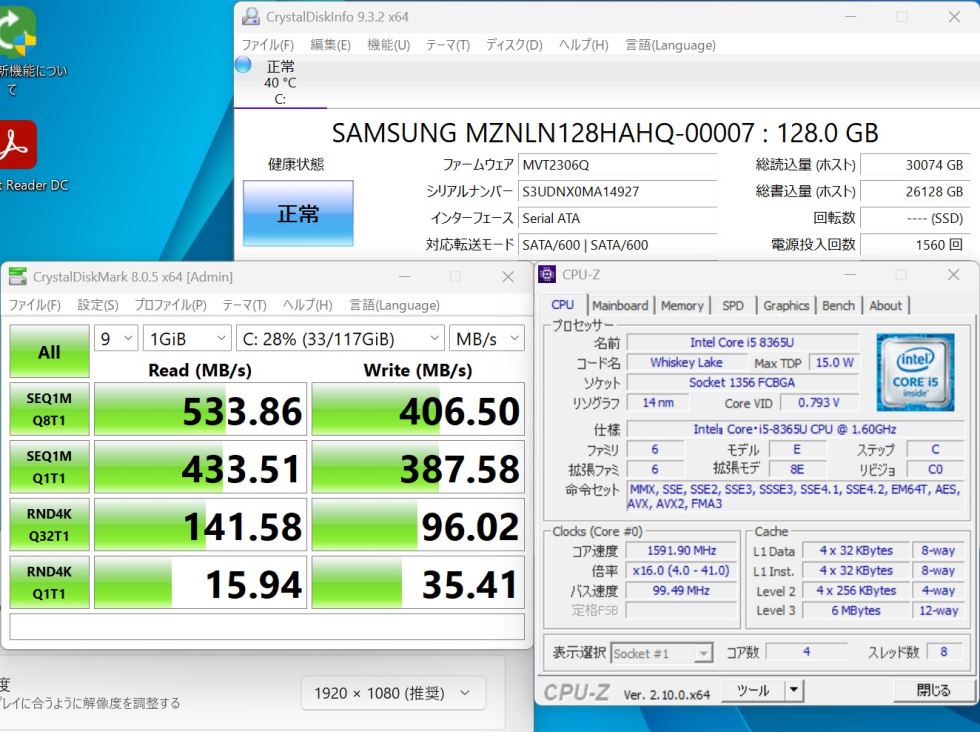Expand the ツール dropdown arrow in CPU-Z
The width and height of the screenshot is (980, 732).
[794, 690]
